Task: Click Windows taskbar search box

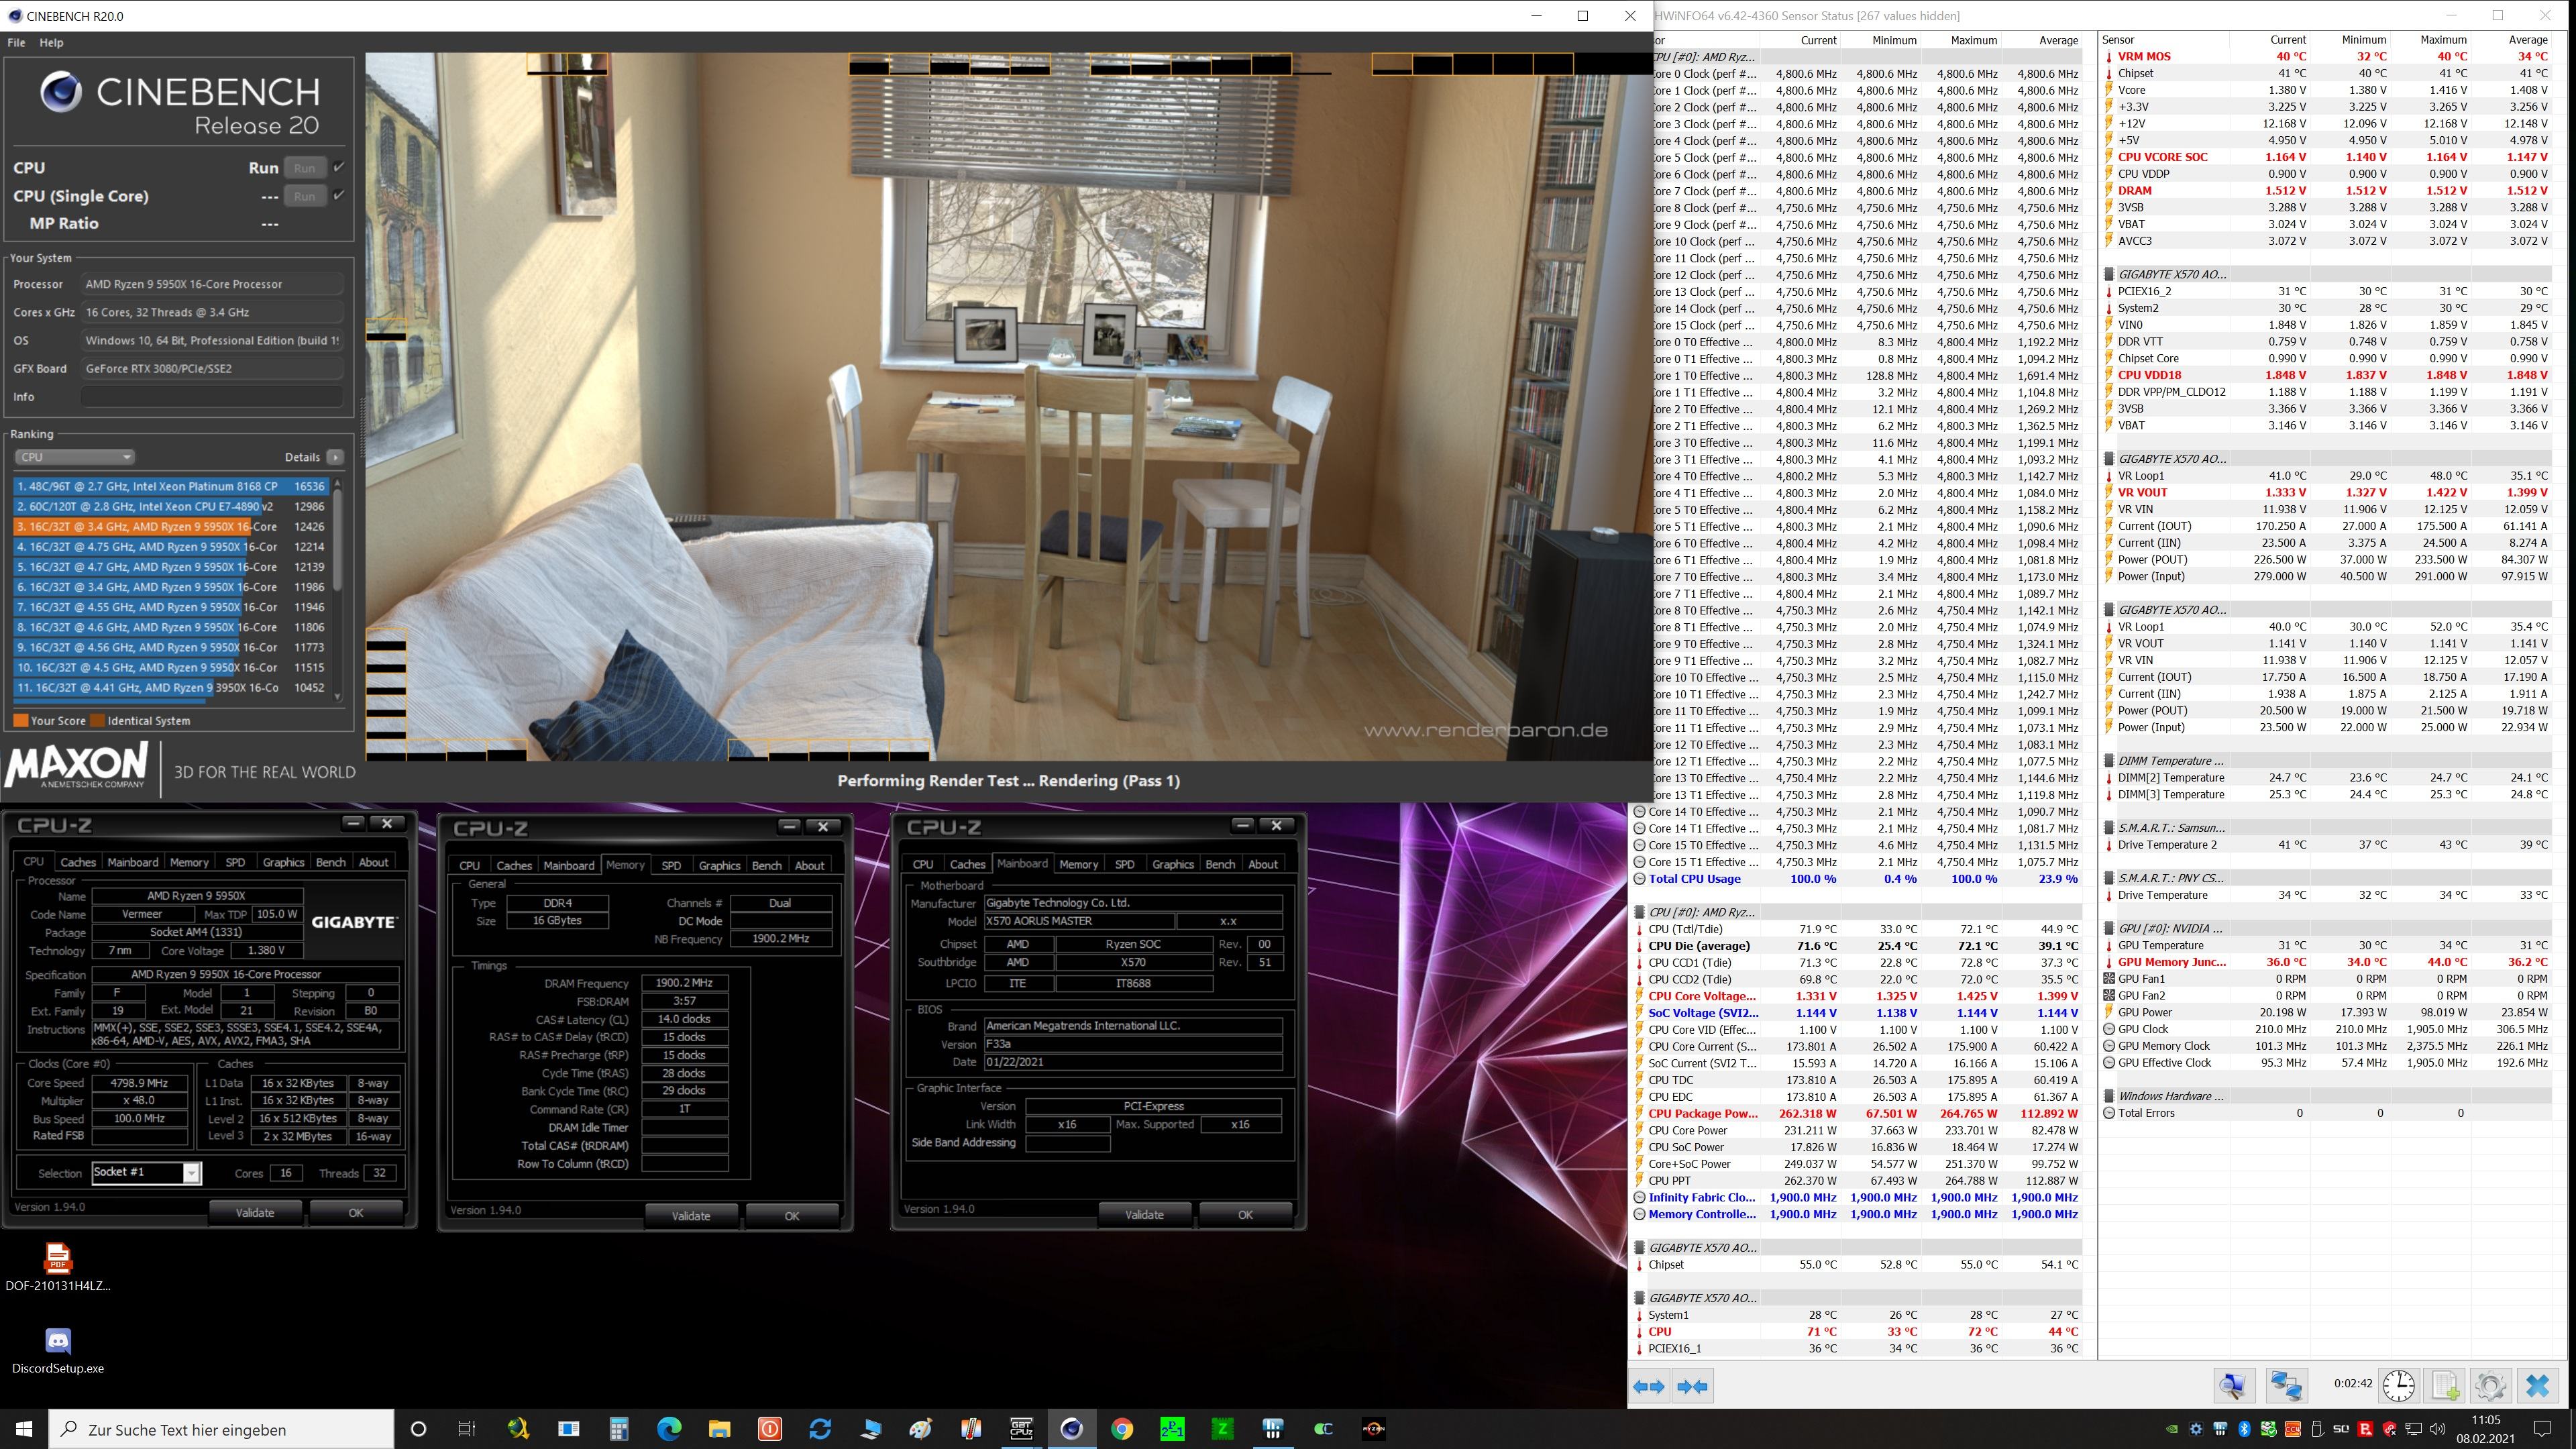Action: [x=222, y=1429]
